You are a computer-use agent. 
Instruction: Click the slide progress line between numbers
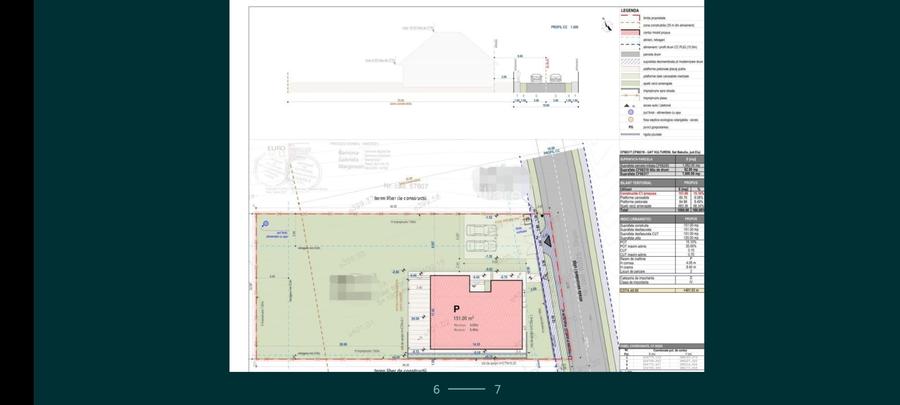(x=466, y=390)
